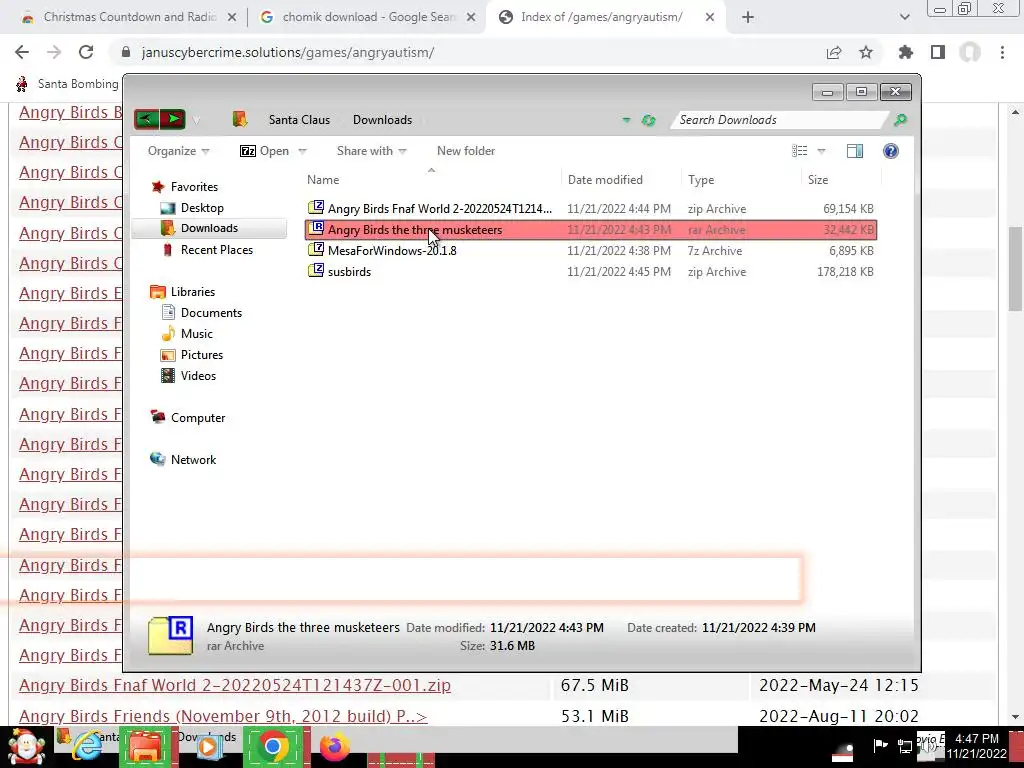
Task: Open the Organize menu
Action: point(178,151)
